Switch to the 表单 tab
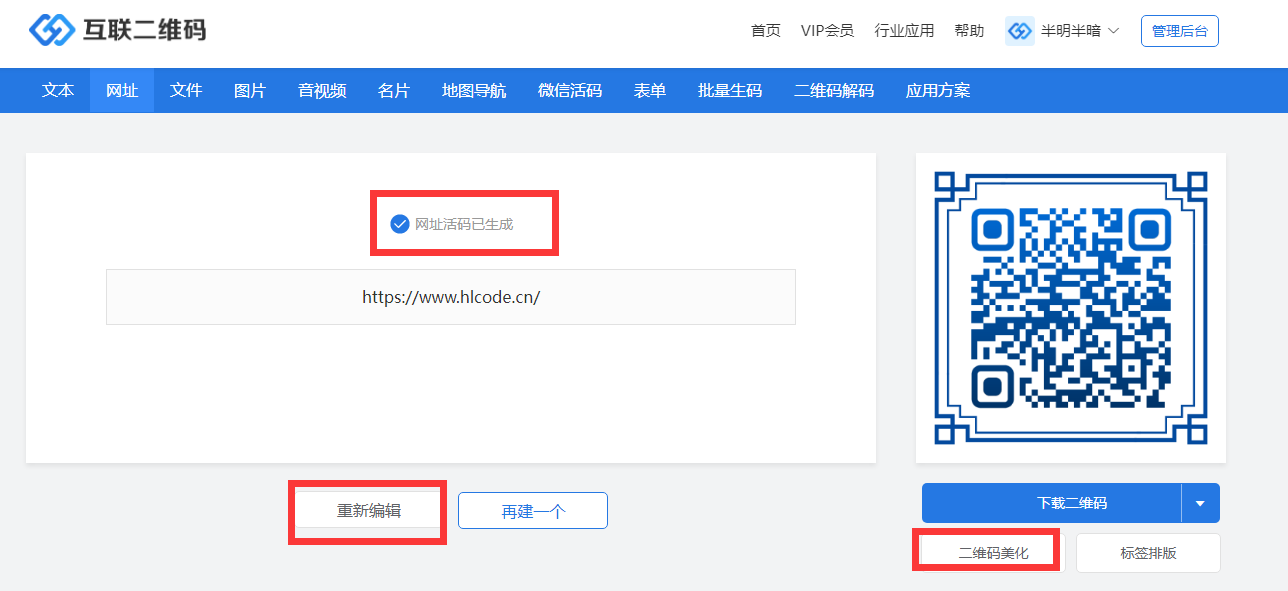Viewport: 1288px width, 591px height. point(650,91)
